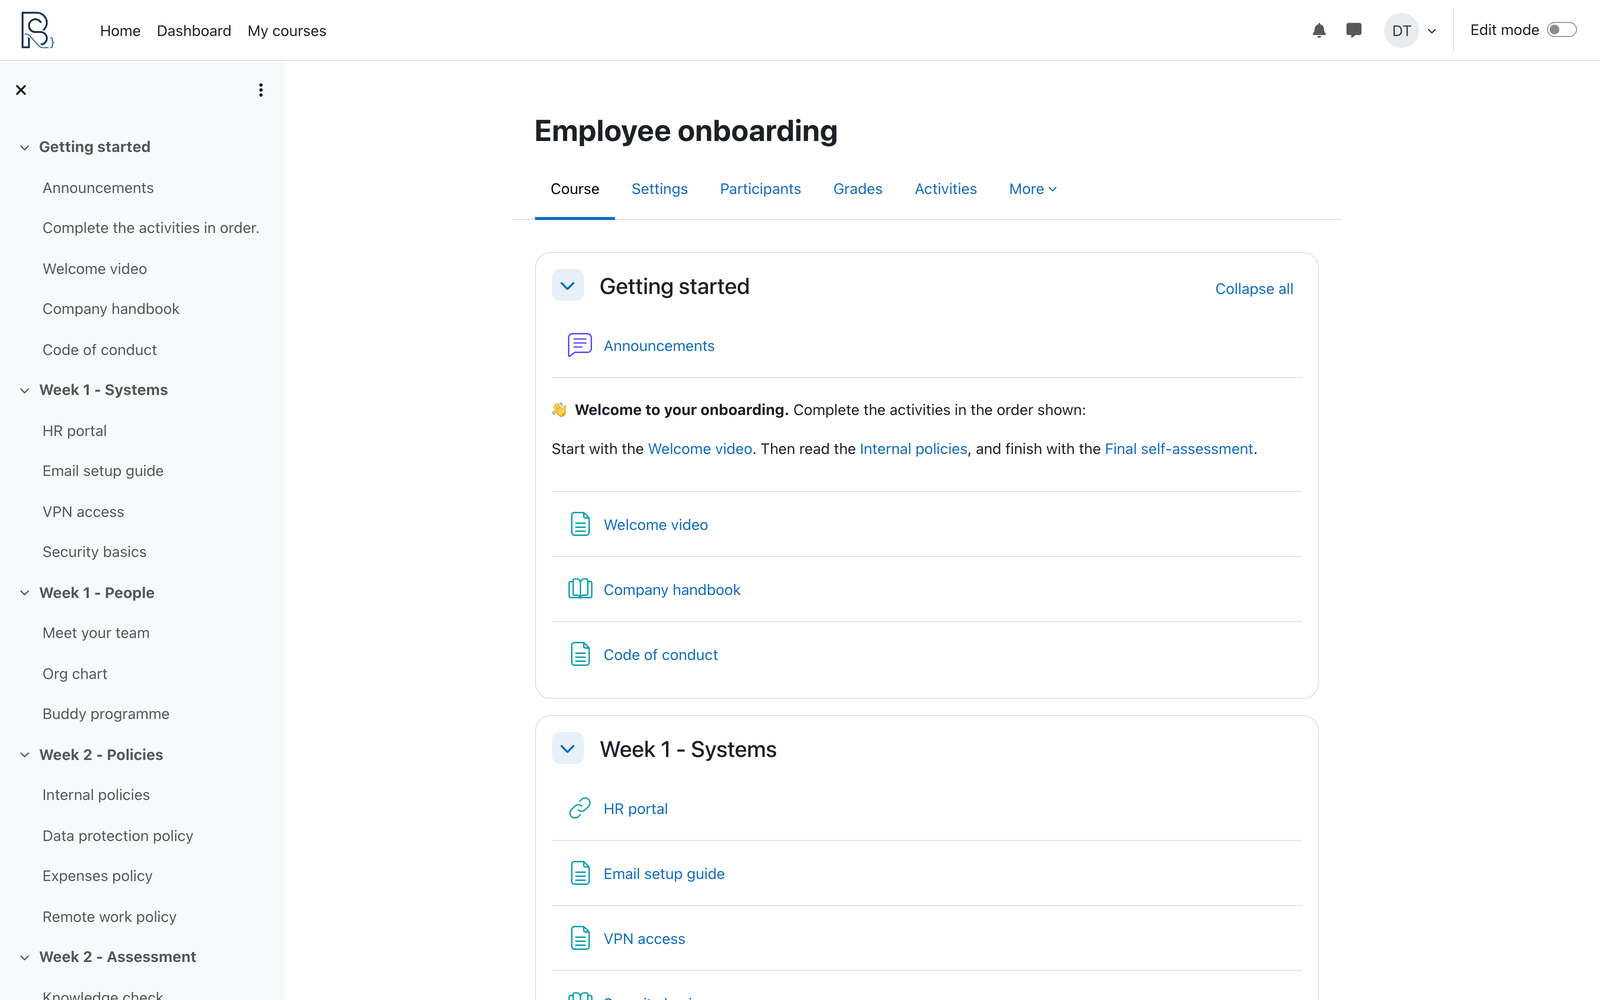Click the Code of conduct page icon
1600x1000 pixels.
580,654
